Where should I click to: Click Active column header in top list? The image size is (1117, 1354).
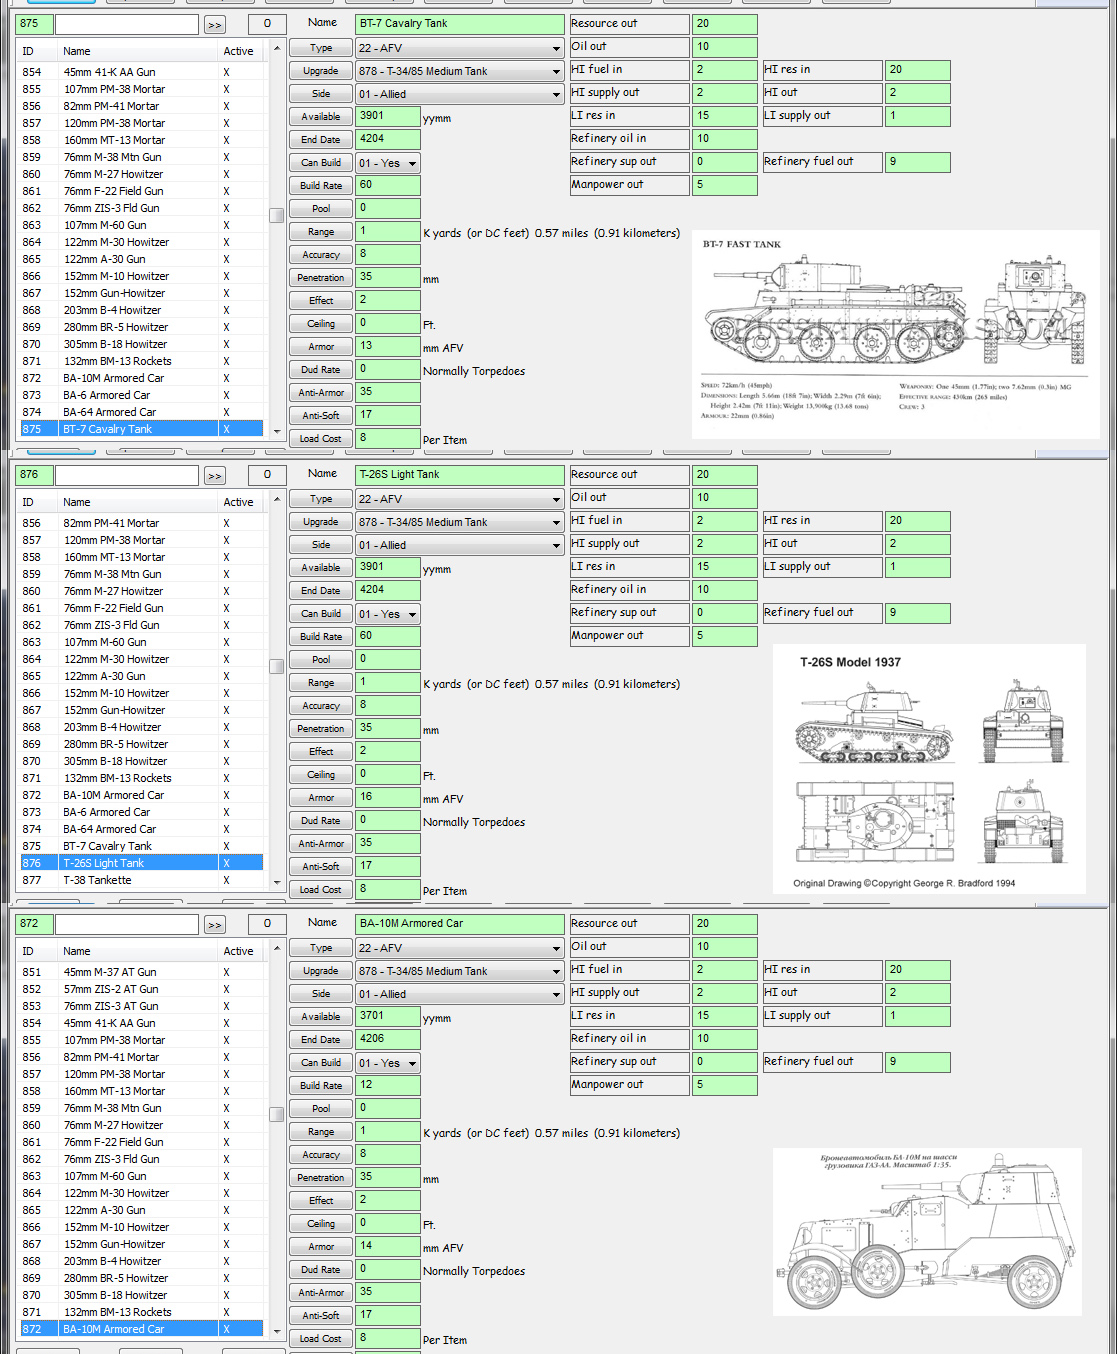(x=238, y=51)
